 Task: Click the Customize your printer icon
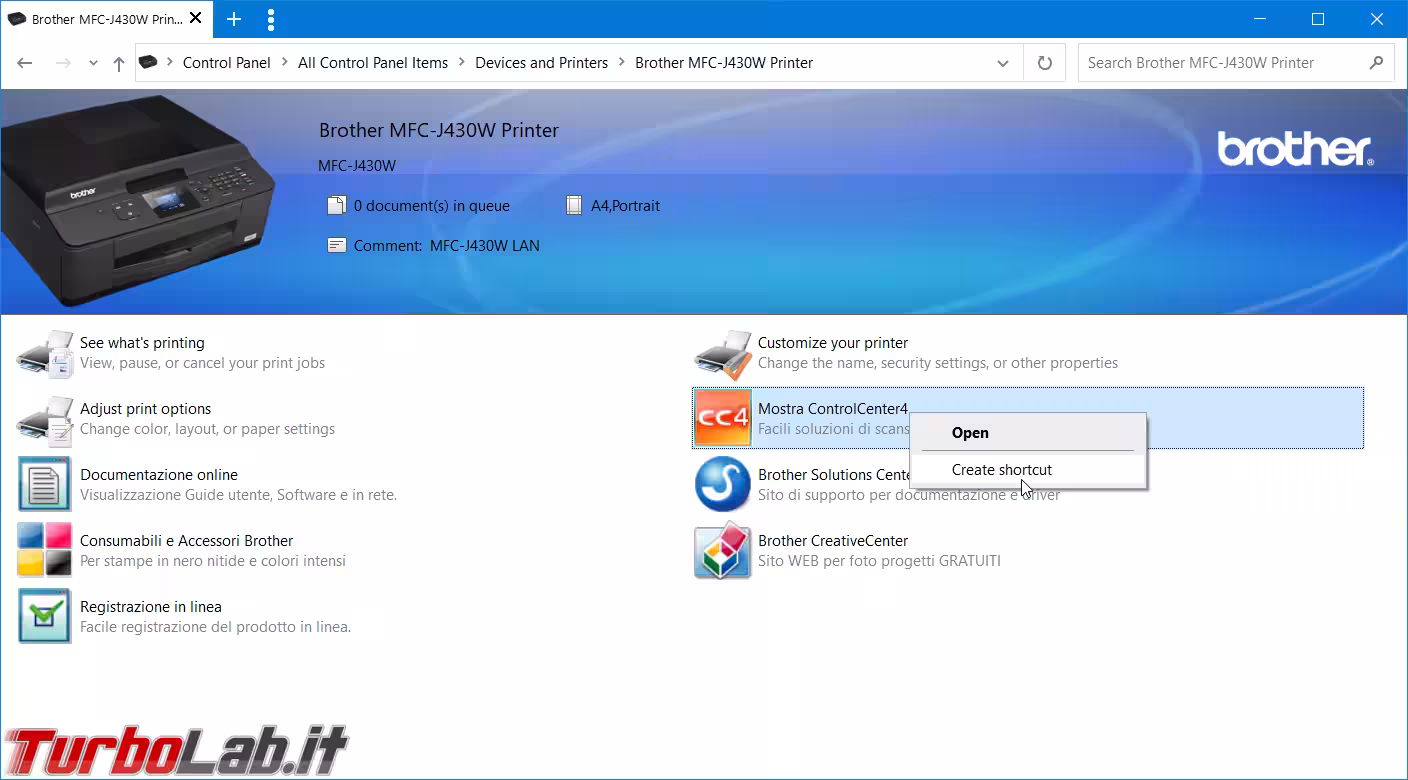click(722, 353)
